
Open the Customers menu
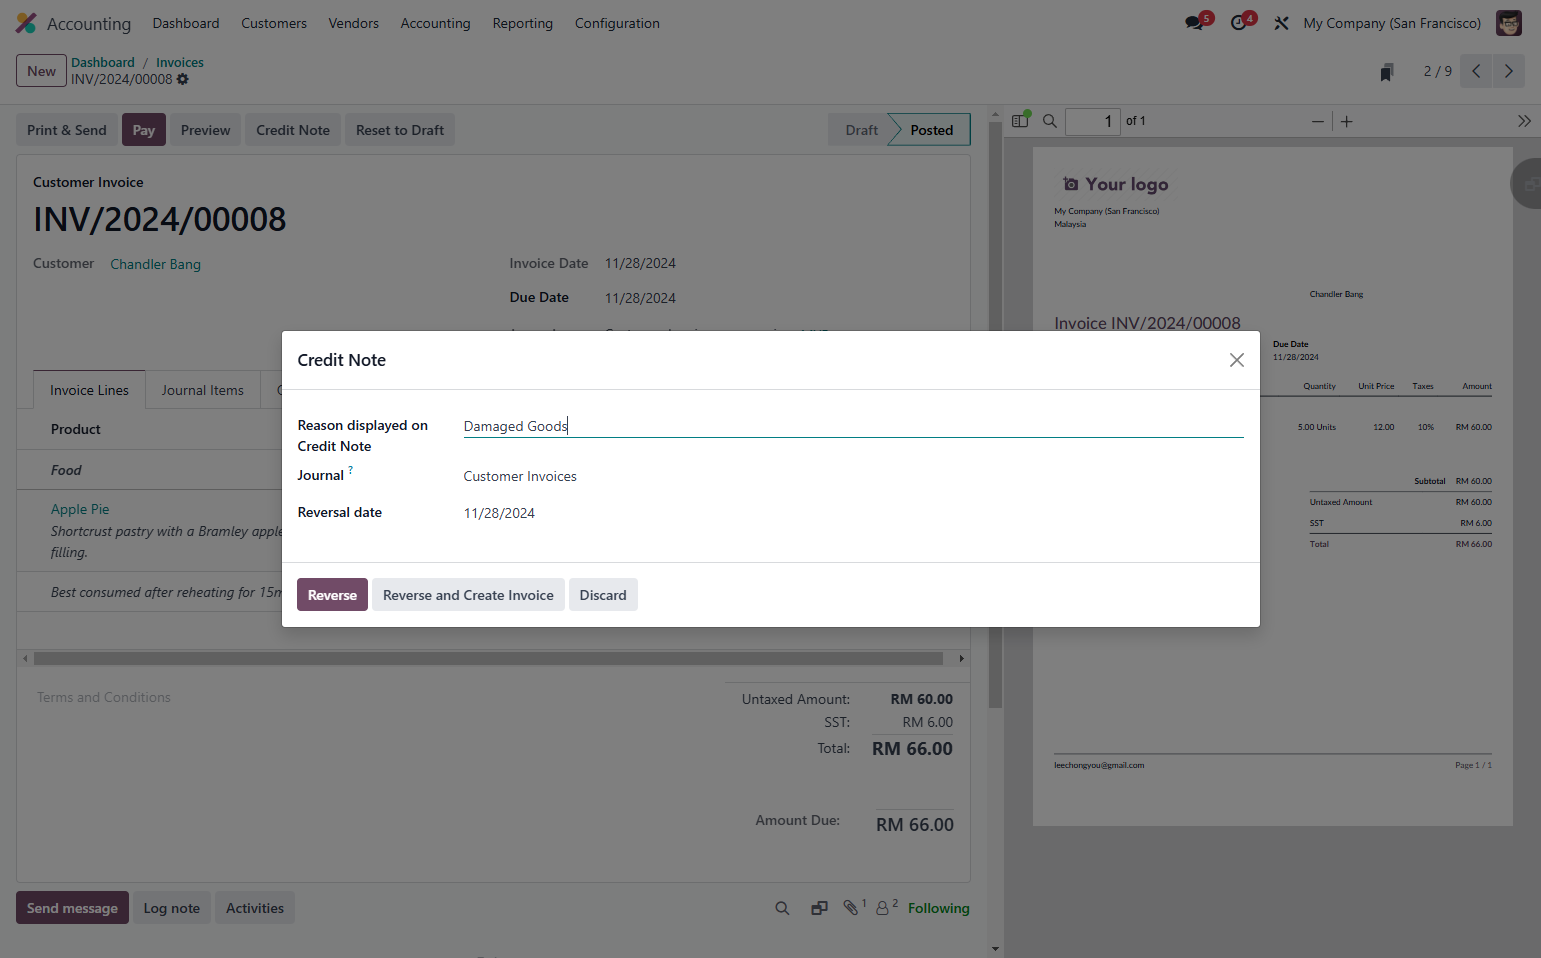pos(274,23)
